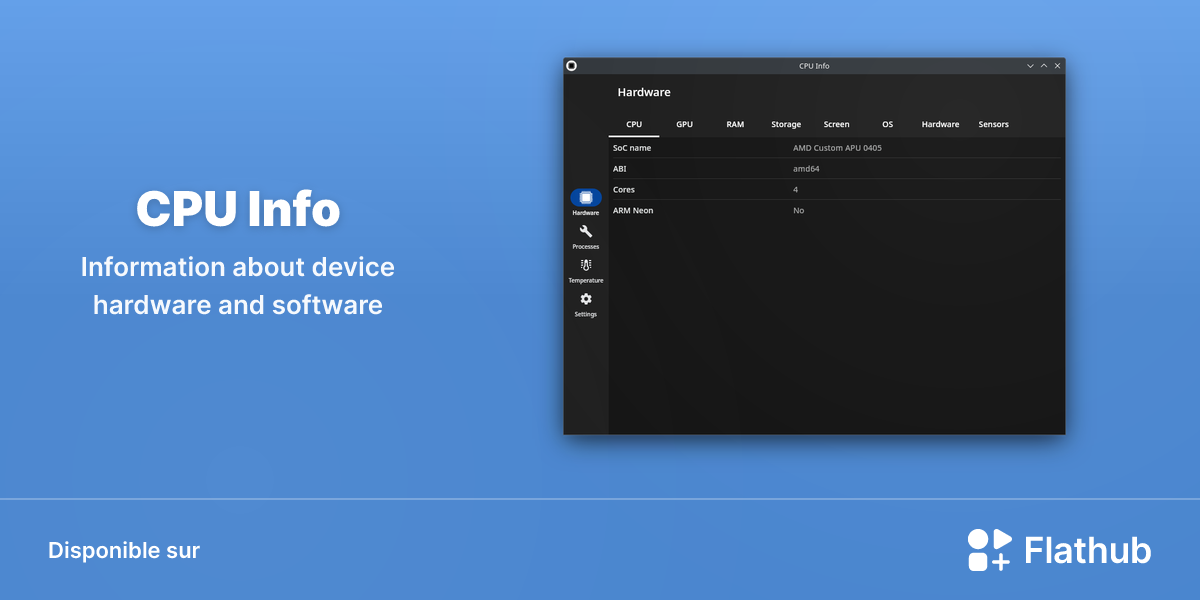Minimize the CPU Info window
This screenshot has width=1200, height=600.
pyautogui.click(x=1031, y=66)
